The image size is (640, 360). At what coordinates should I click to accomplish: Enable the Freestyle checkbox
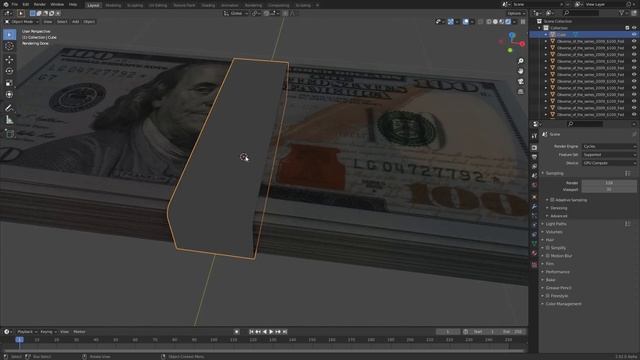(x=548, y=296)
